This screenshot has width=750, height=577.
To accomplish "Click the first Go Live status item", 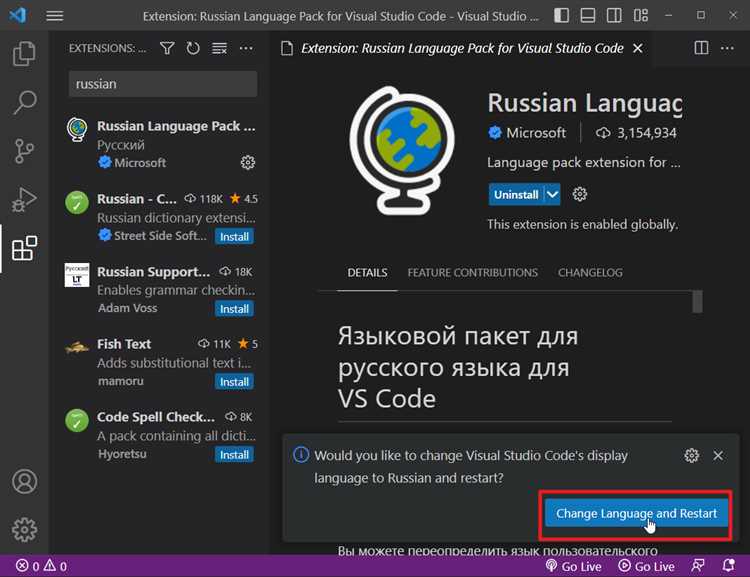I will tap(574, 566).
